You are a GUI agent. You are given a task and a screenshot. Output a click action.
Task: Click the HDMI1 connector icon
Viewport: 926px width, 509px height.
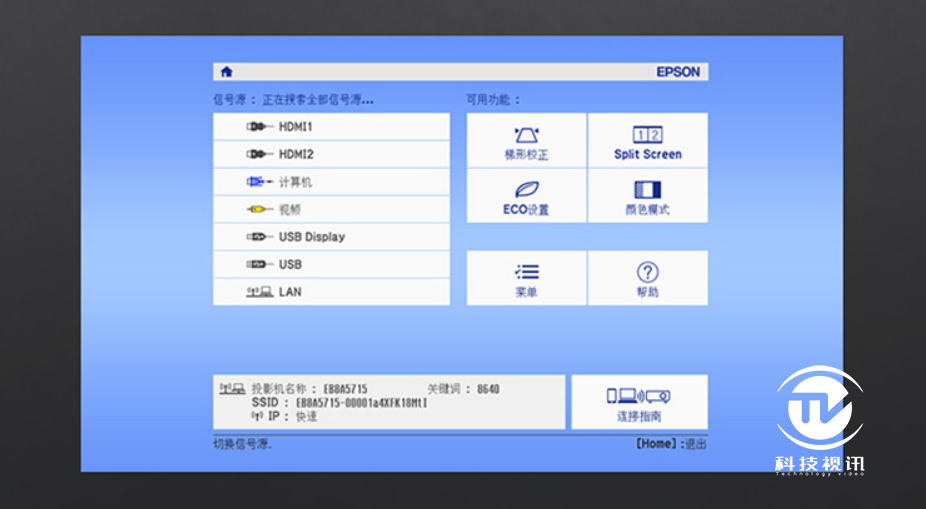260,127
